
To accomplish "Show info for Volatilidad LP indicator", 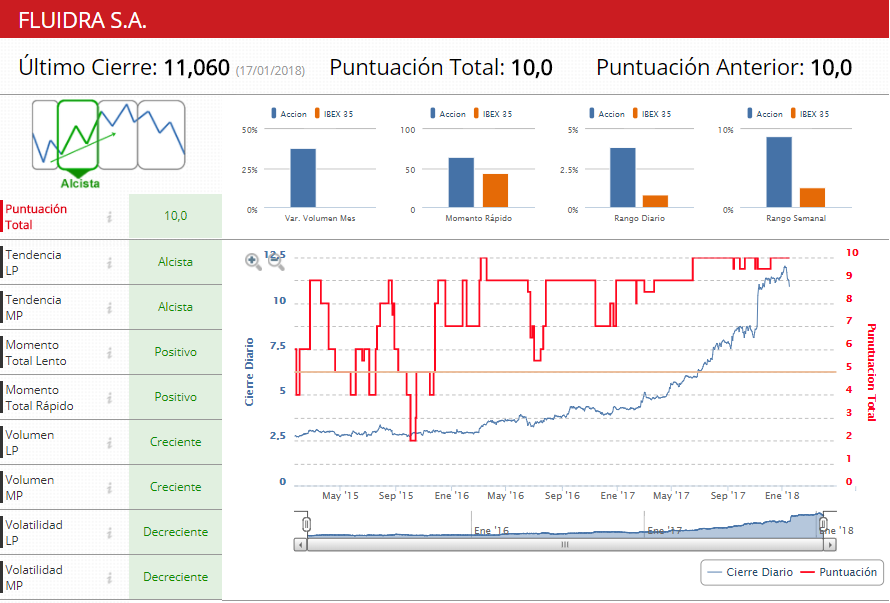I will (x=110, y=532).
